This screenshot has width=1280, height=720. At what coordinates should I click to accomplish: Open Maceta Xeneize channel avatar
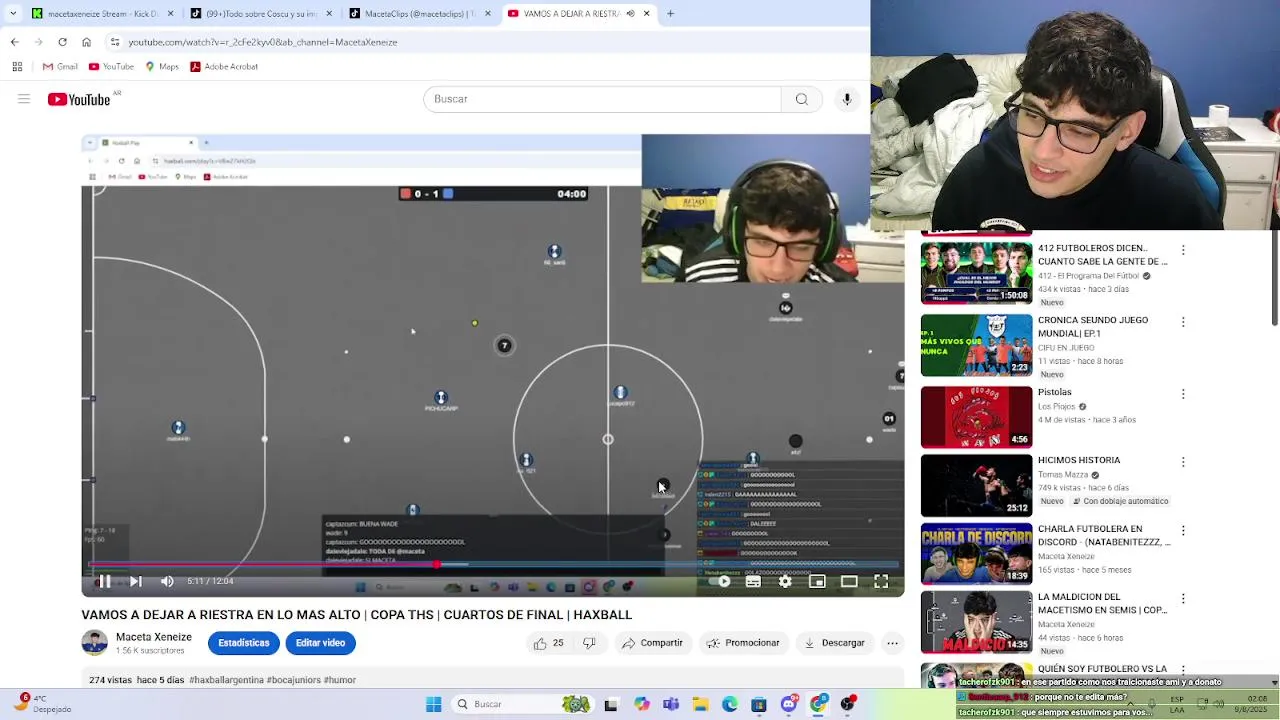click(94, 643)
